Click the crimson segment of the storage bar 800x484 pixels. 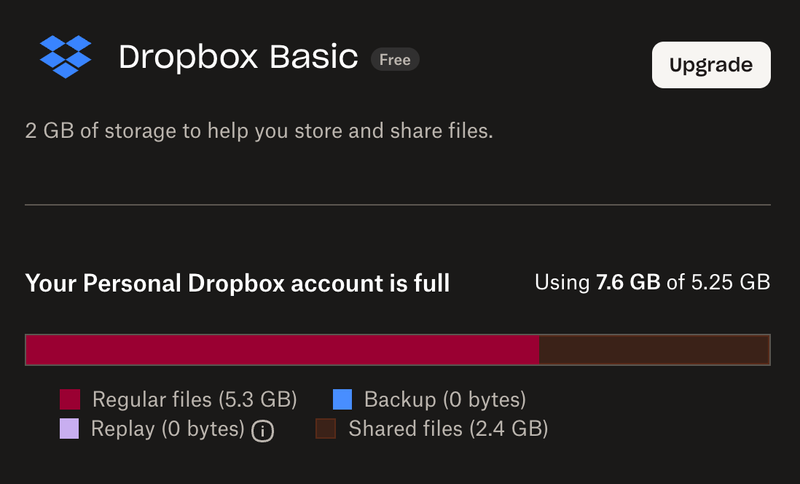[x=282, y=350]
